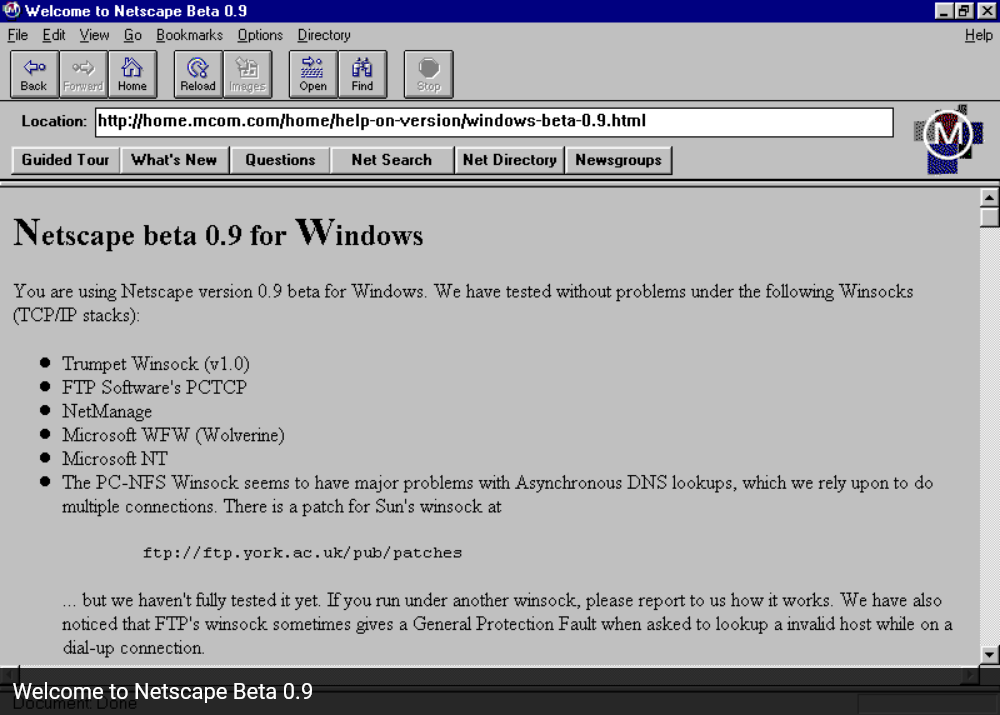1000x715 pixels.
Task: Click the Net Search button
Action: (x=392, y=160)
